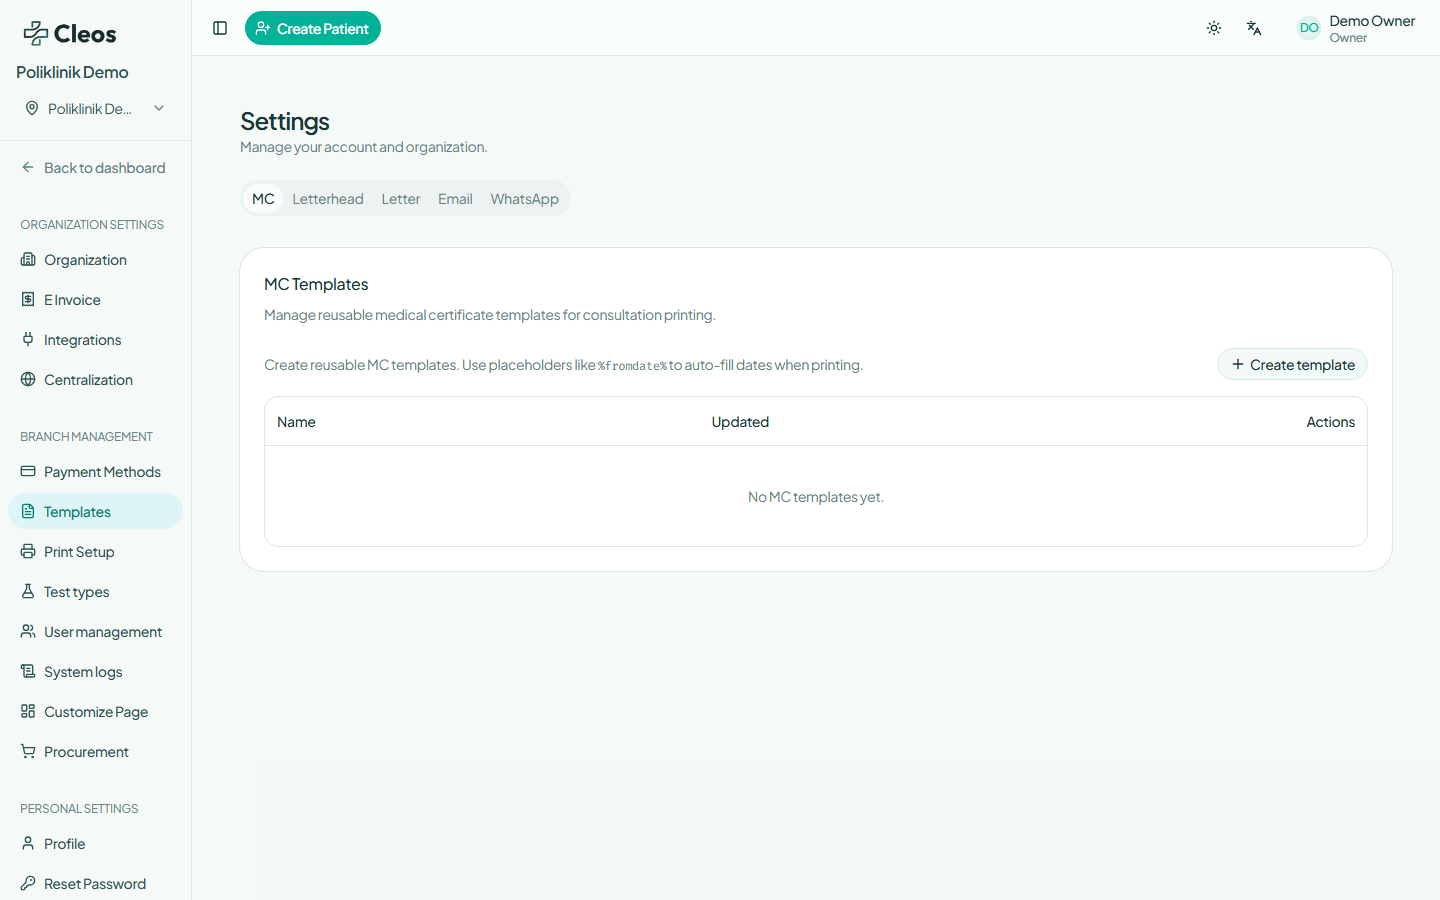Click the Reset Password key icon
This screenshot has width=1440, height=900.
point(28,884)
